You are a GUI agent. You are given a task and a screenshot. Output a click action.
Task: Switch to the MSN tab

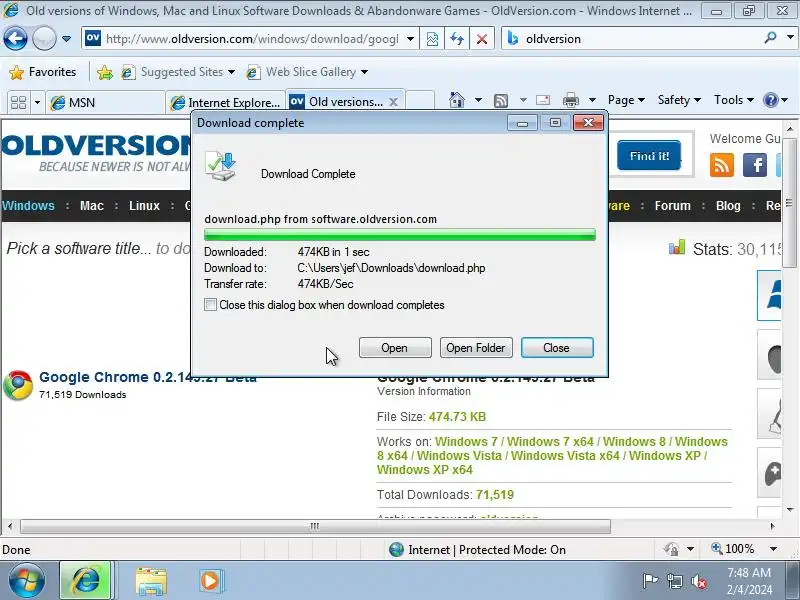(105, 103)
